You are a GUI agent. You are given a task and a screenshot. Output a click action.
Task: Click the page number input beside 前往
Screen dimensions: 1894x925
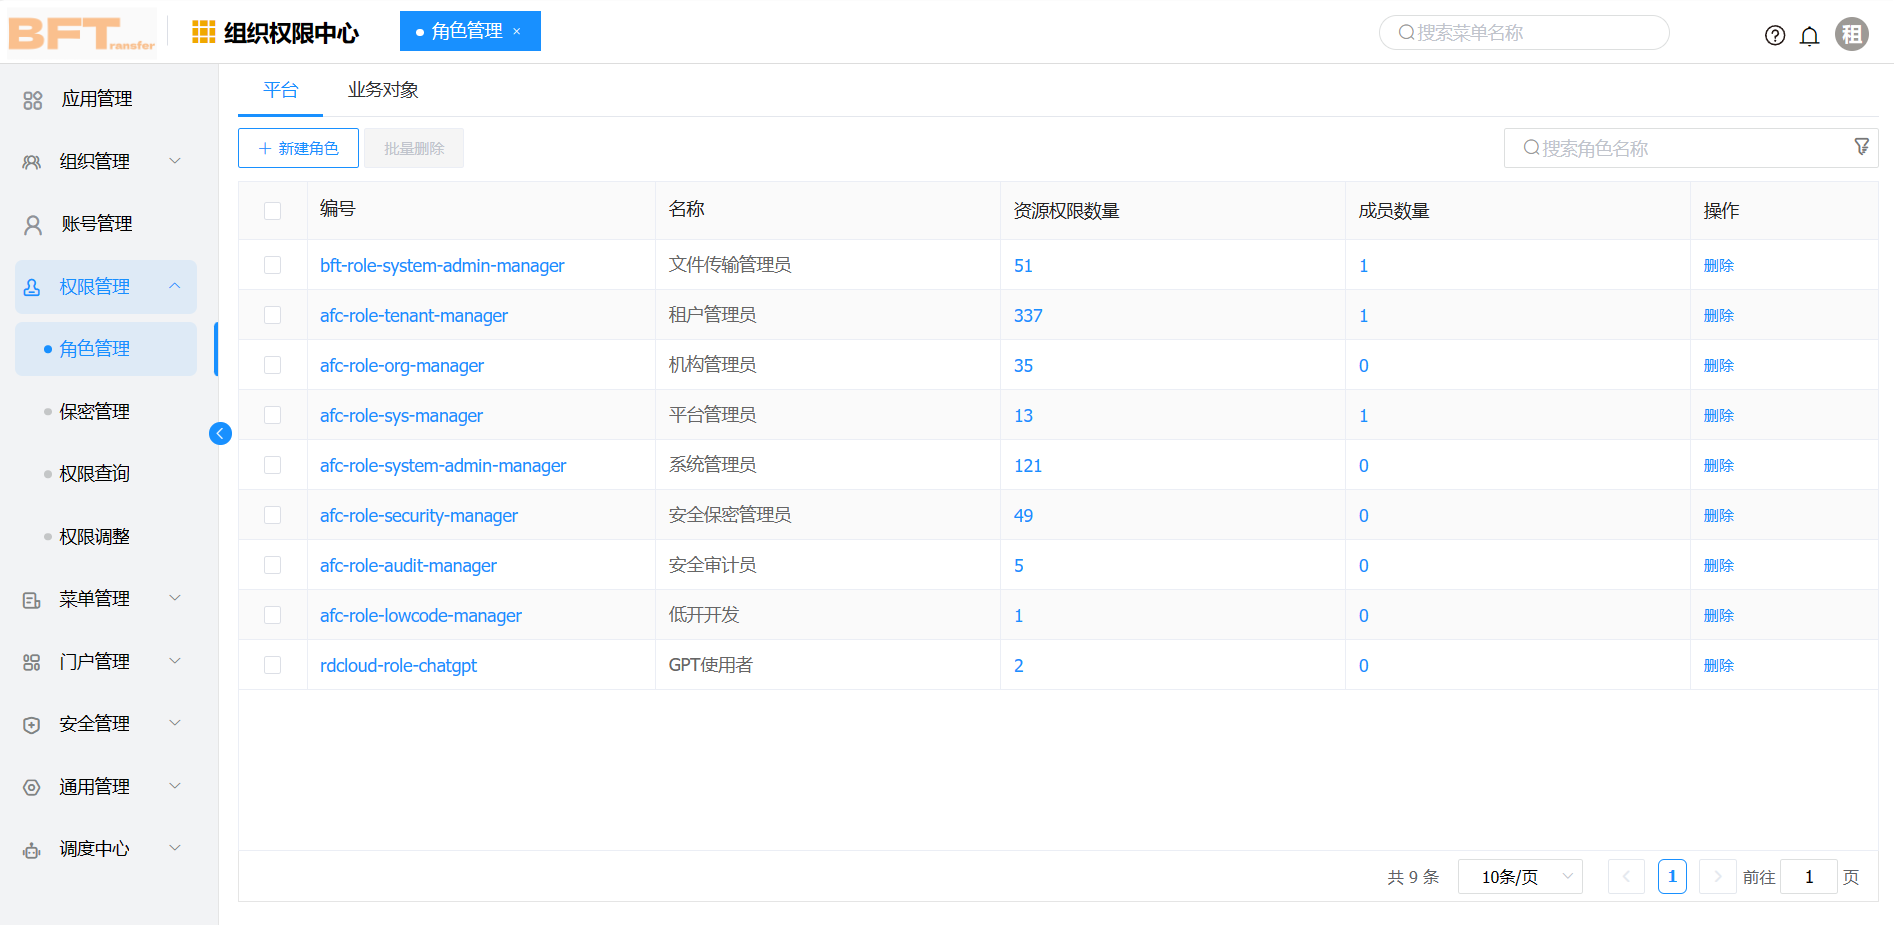1808,876
